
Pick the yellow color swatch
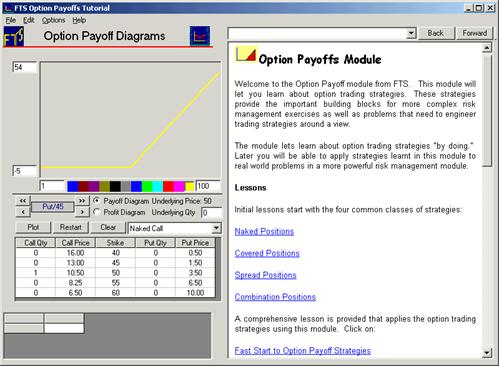click(x=189, y=186)
